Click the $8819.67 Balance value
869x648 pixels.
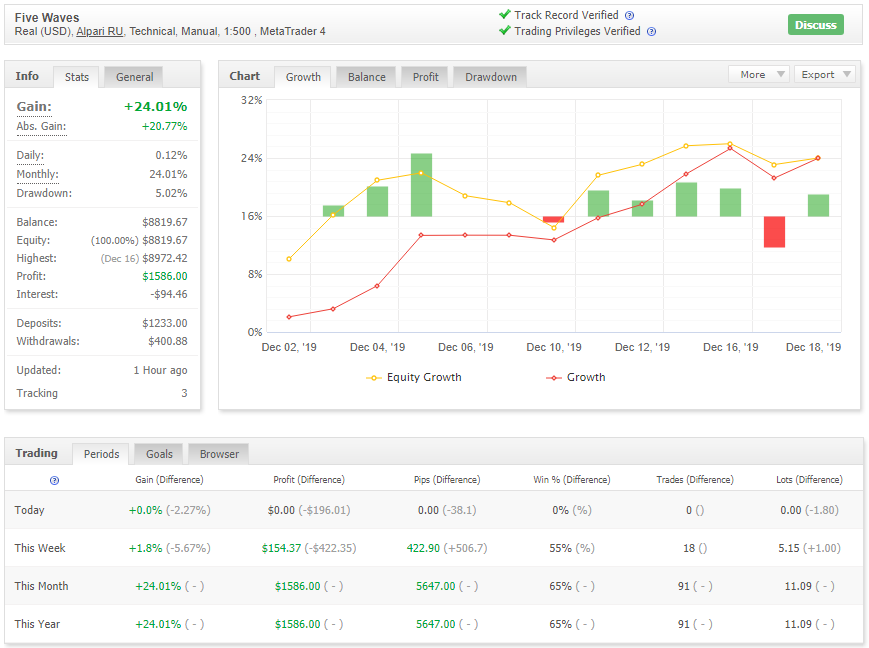(165, 222)
